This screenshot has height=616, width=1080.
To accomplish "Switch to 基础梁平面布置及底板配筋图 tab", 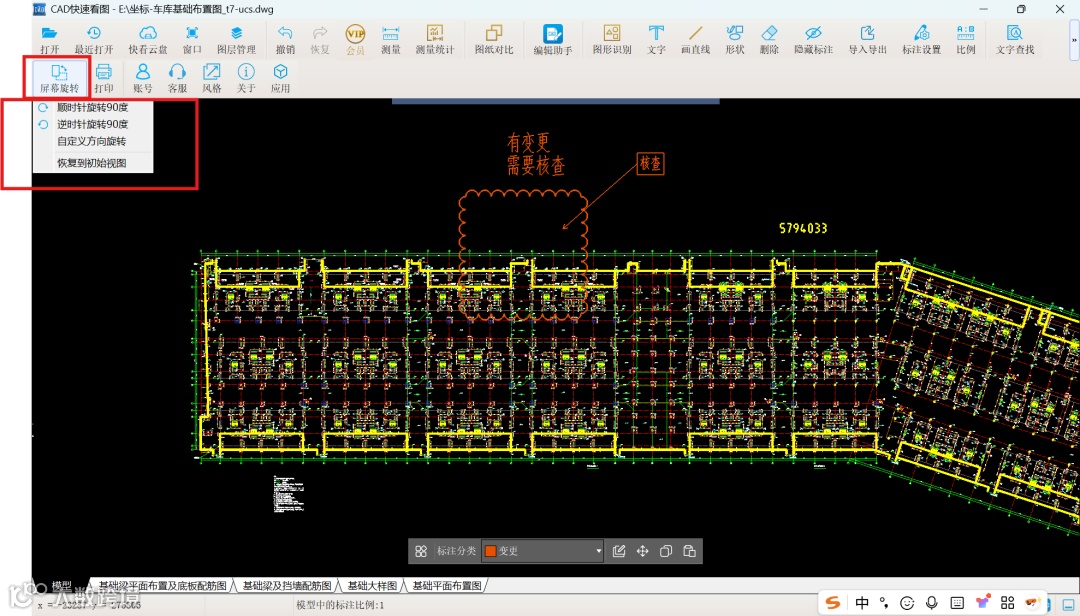I will (162, 586).
